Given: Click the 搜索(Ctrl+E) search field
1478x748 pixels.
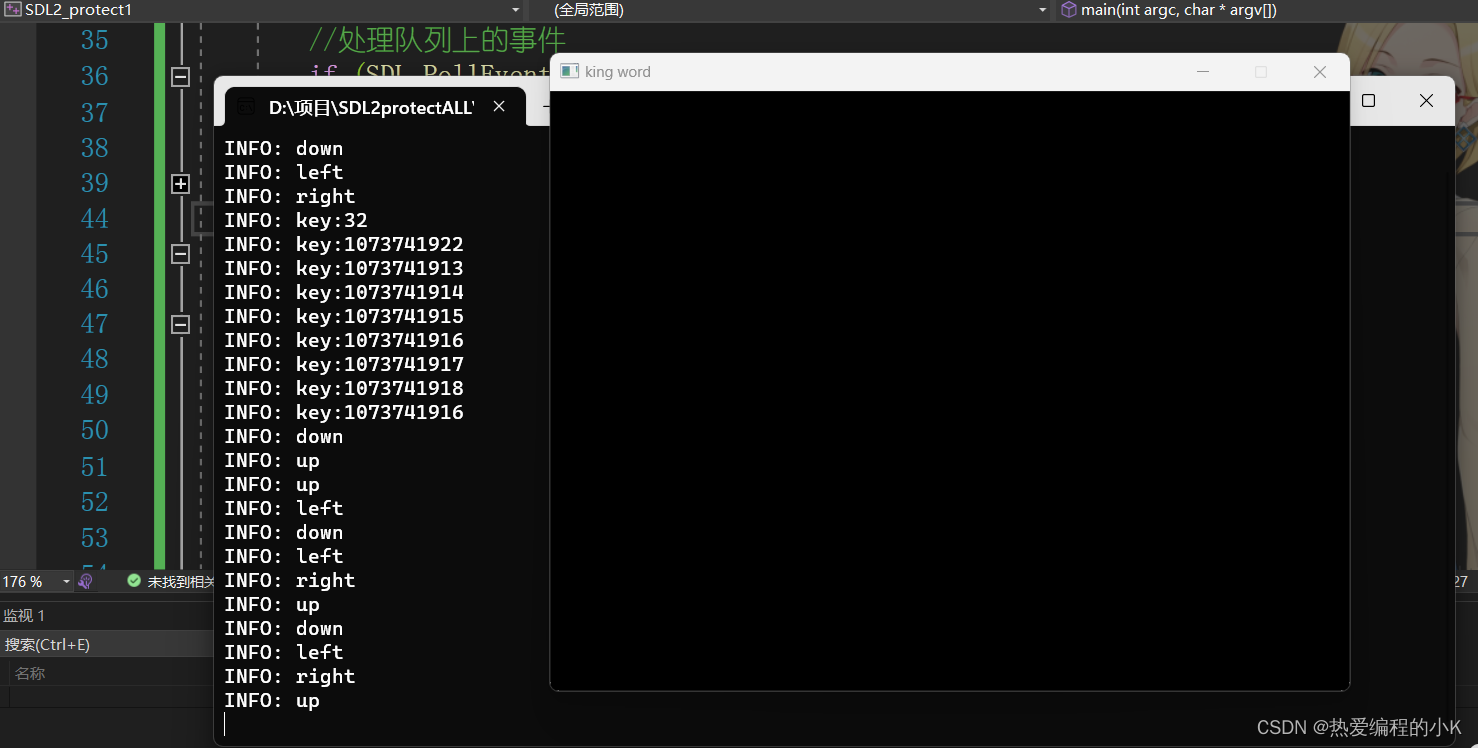Looking at the screenshot, I should pos(107,645).
